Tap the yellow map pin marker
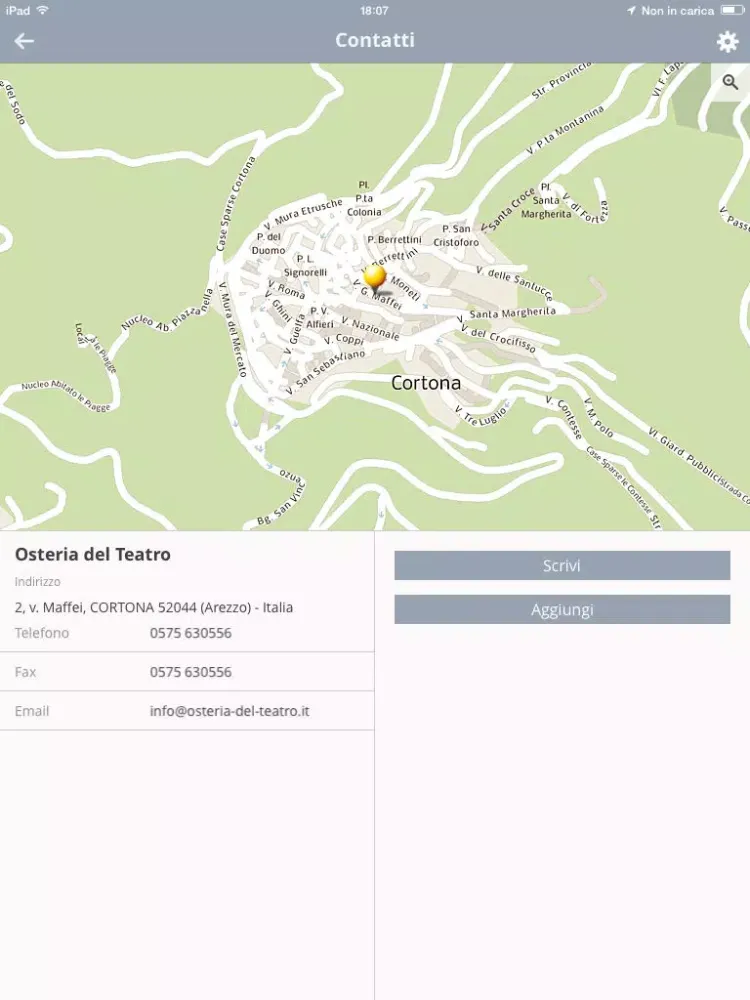The image size is (750, 1000). [x=374, y=279]
